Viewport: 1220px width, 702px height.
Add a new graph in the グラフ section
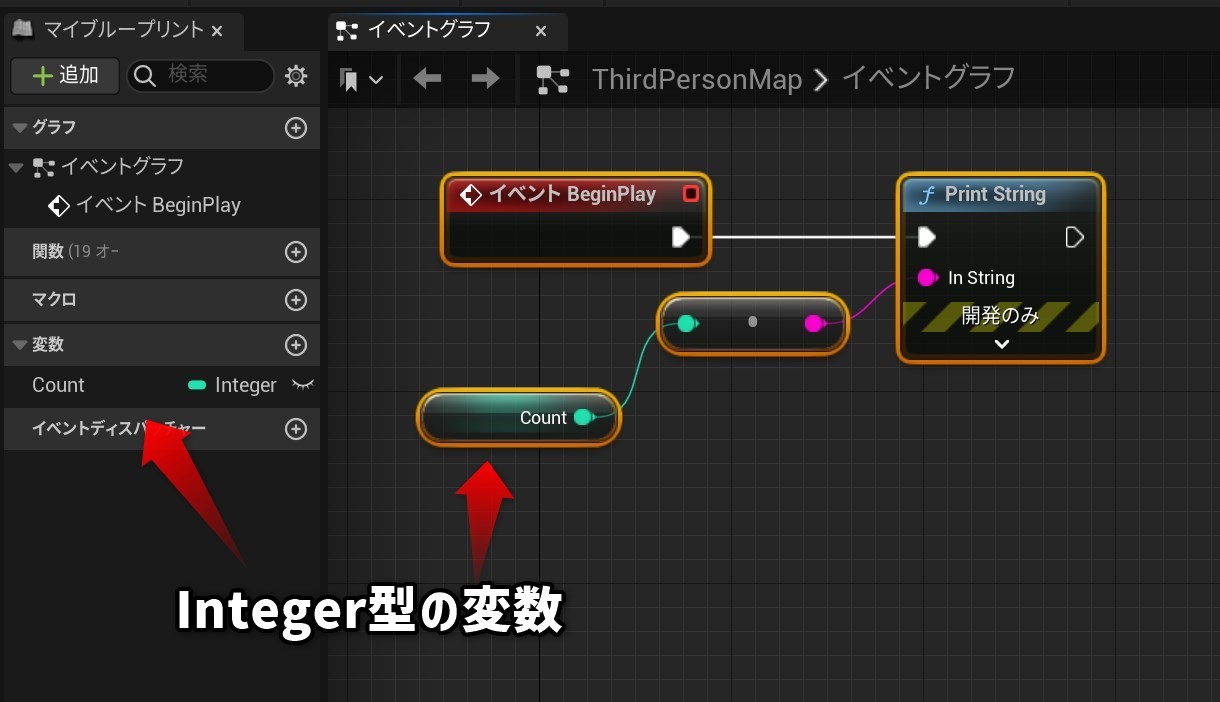point(296,127)
